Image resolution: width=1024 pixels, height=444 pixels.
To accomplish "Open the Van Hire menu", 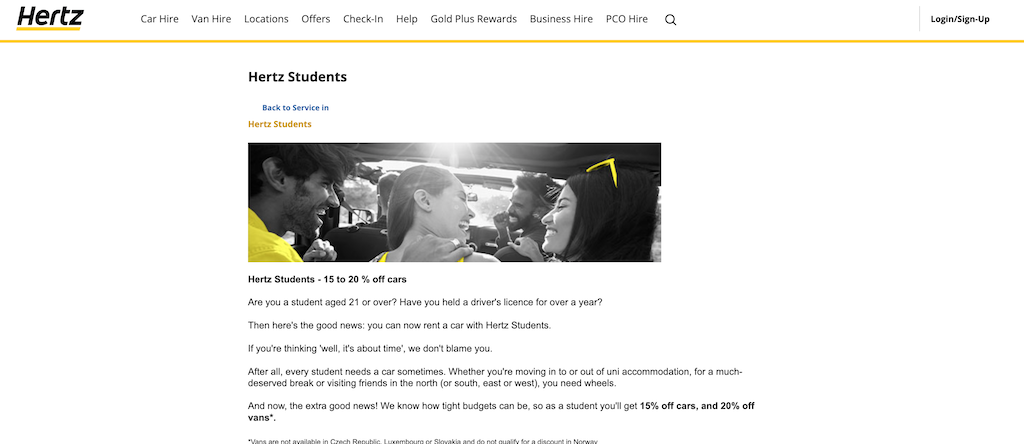I will (x=211, y=19).
